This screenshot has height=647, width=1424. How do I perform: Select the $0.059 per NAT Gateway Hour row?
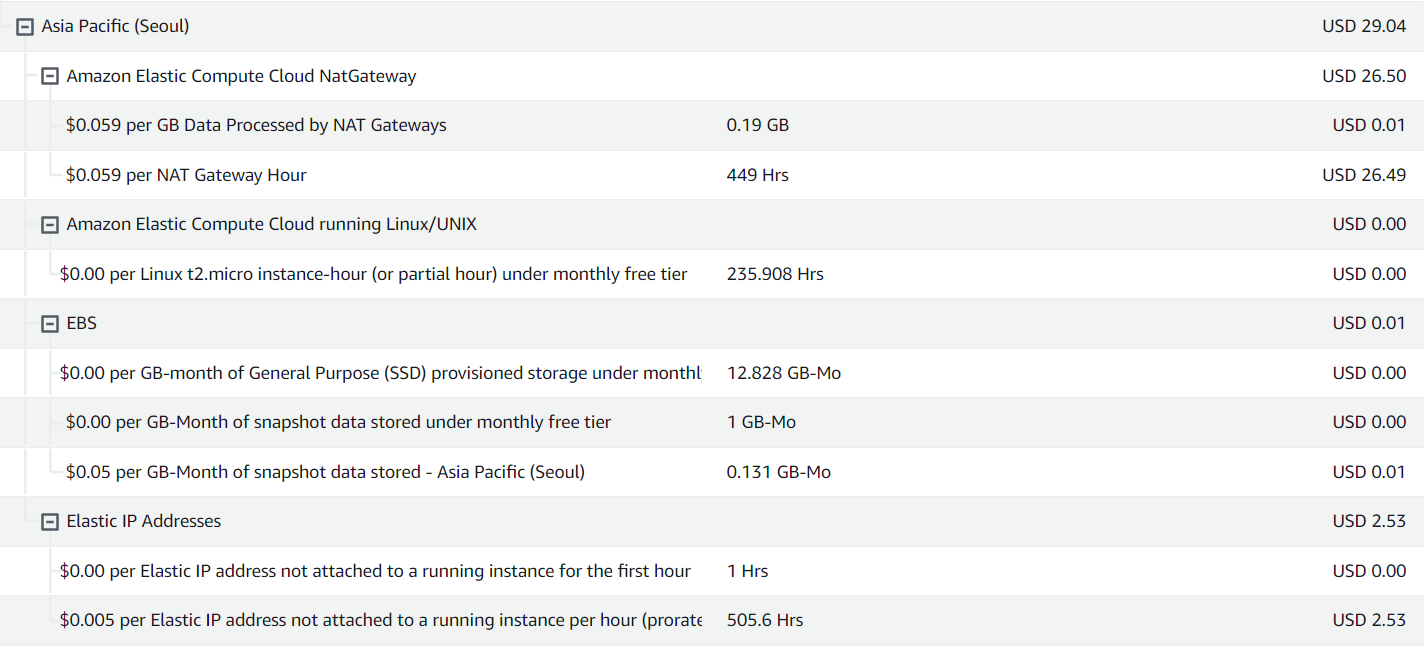(x=712, y=175)
